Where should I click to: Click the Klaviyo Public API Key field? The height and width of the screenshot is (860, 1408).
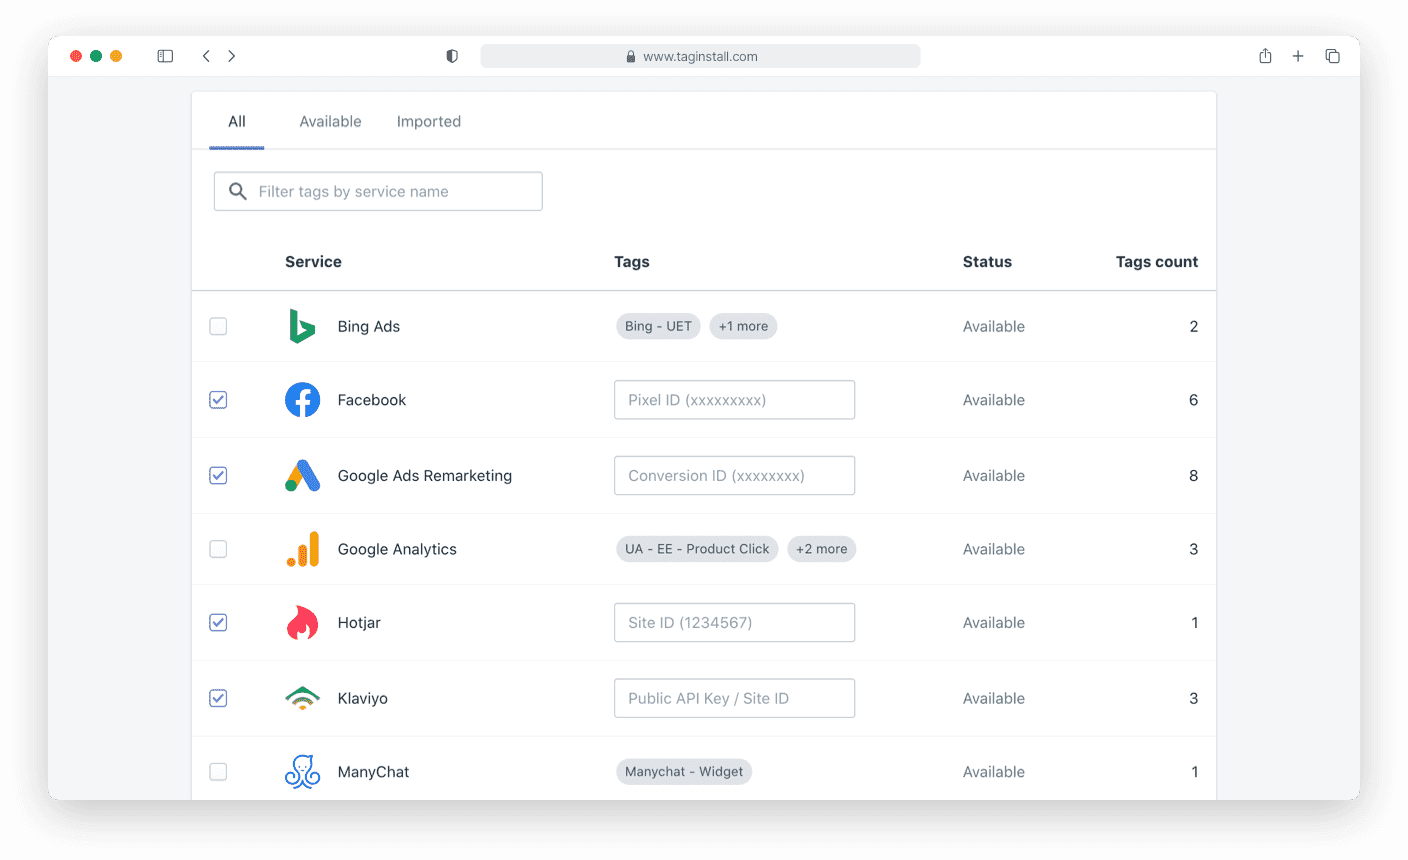pyautogui.click(x=735, y=698)
